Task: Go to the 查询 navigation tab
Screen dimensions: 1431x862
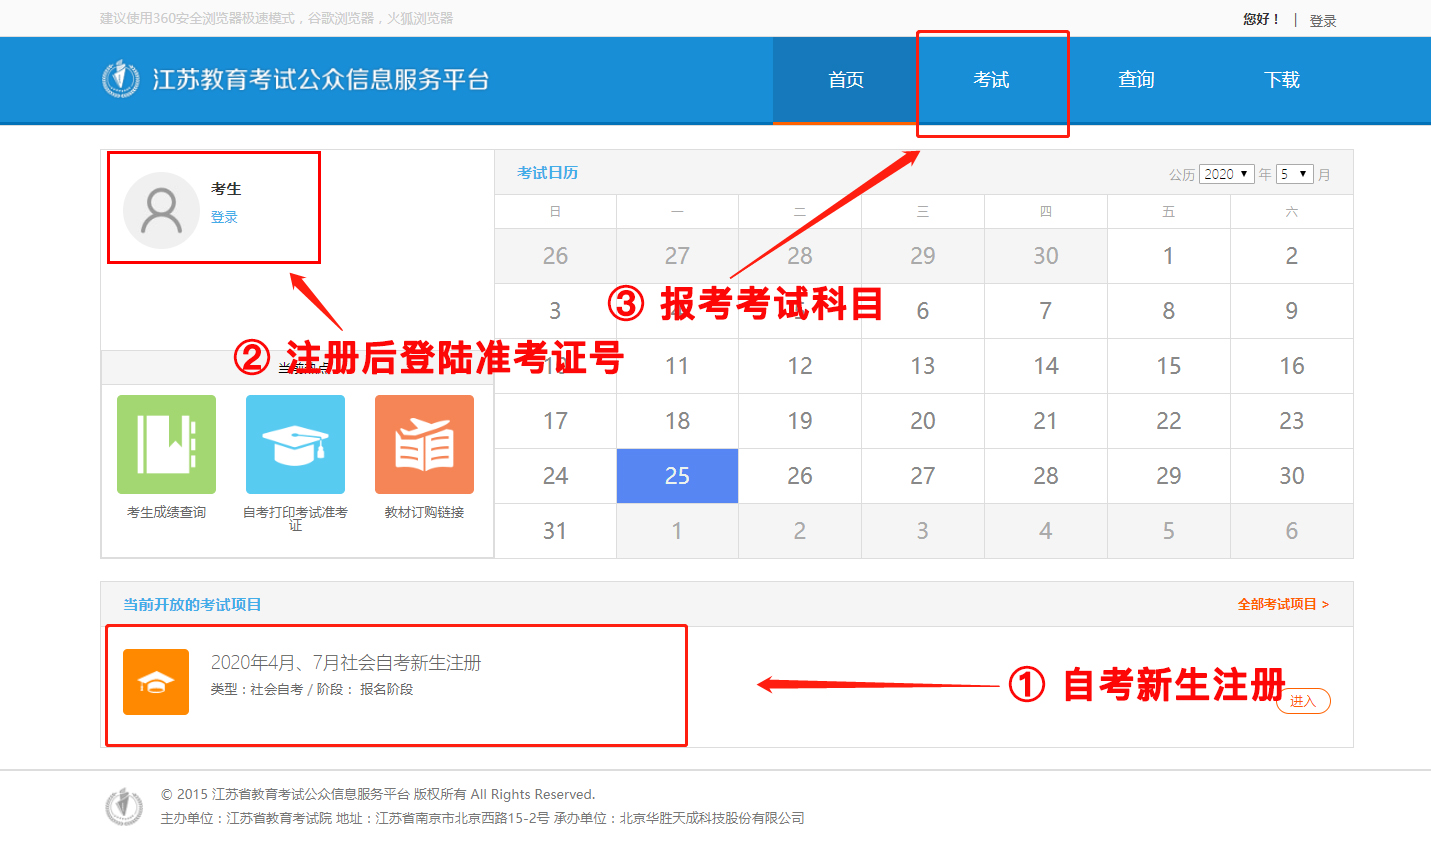Action: [1136, 80]
